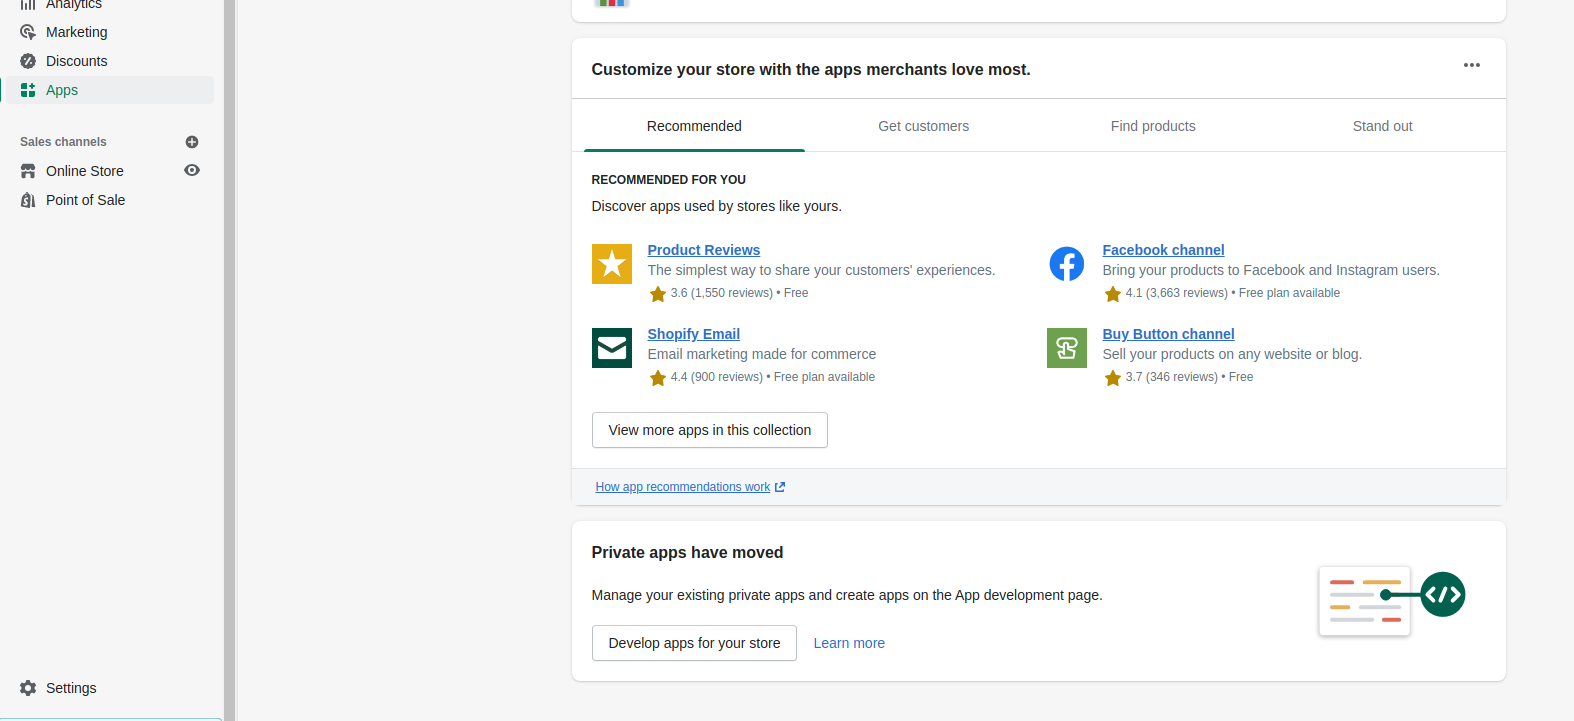Click the Point of Sale bag icon
This screenshot has height=721, width=1574.
[x=28, y=200]
